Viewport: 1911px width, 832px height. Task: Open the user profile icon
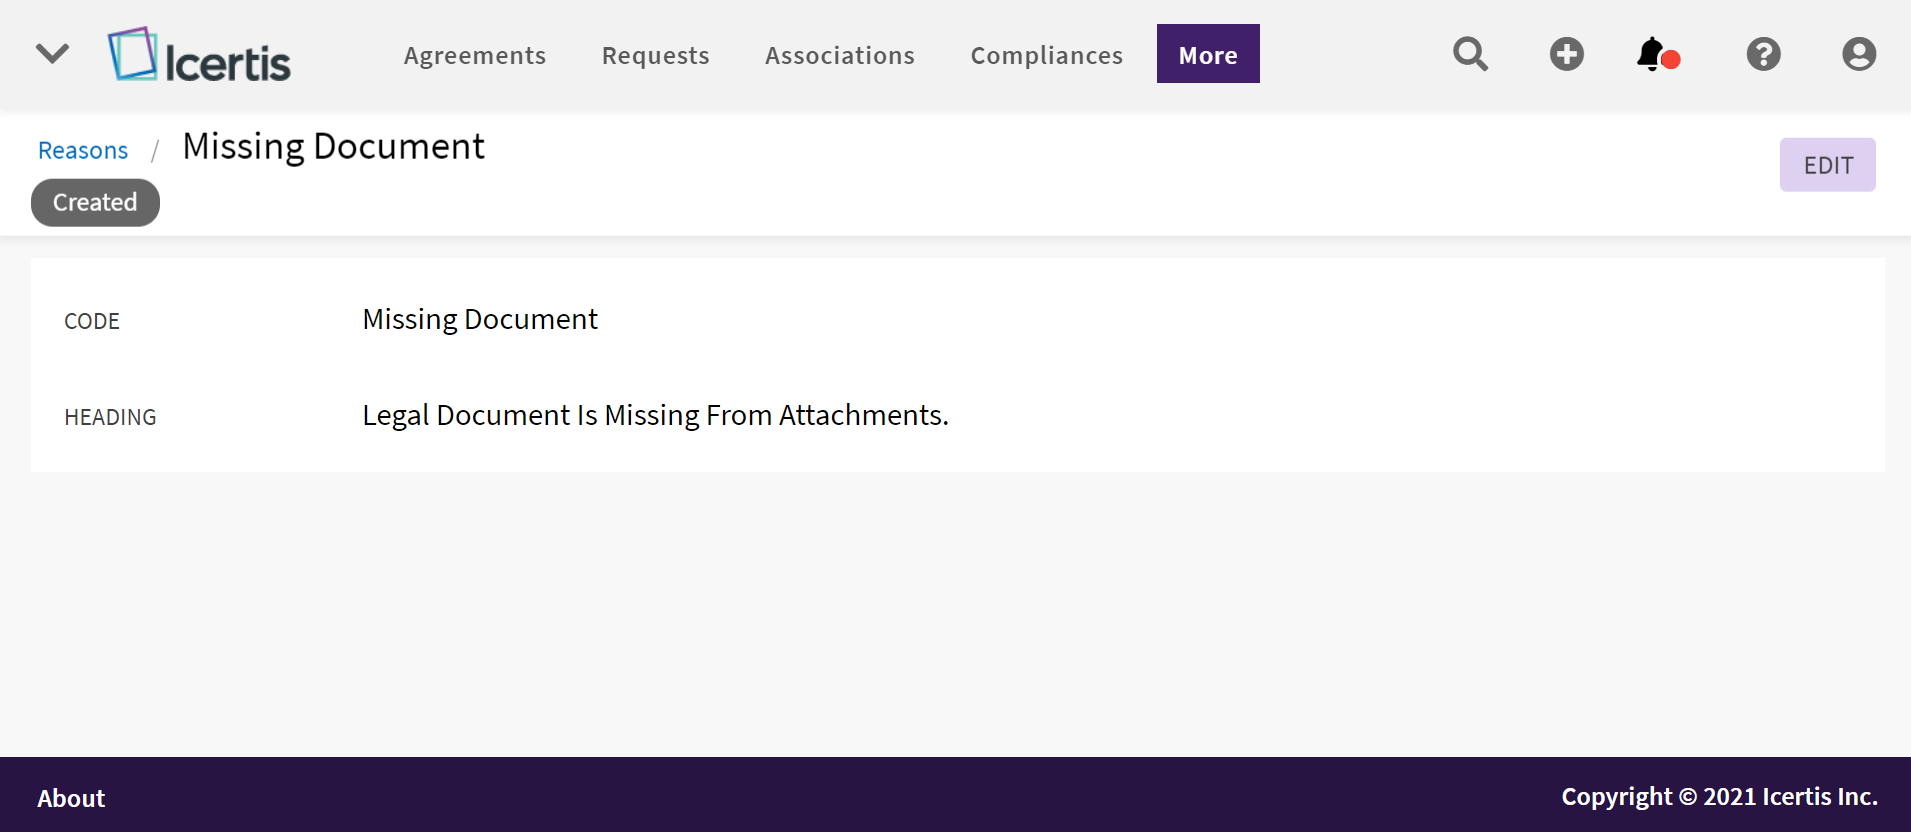point(1858,54)
